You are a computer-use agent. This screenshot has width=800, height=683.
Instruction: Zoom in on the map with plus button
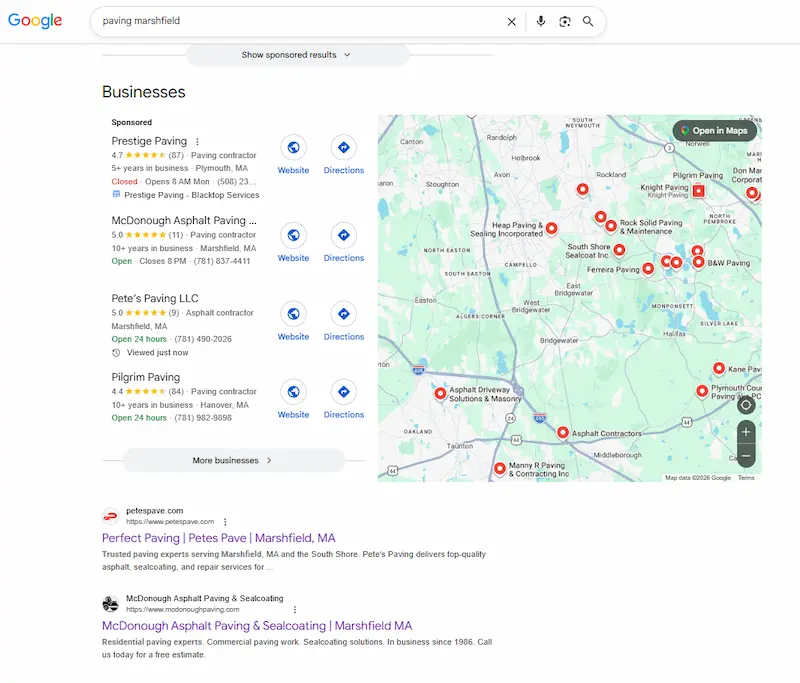746,432
